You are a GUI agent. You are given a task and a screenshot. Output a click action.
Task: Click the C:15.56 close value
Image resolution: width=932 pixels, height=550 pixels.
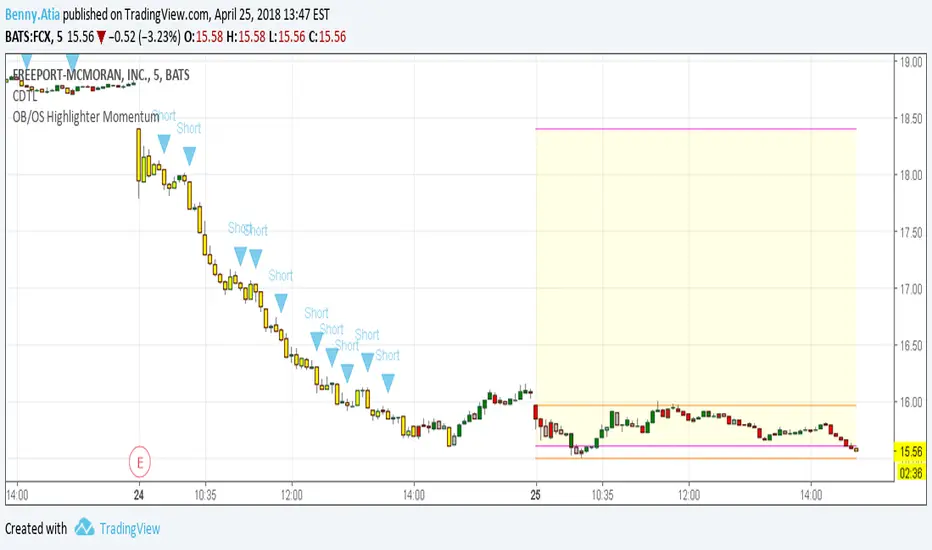327,37
